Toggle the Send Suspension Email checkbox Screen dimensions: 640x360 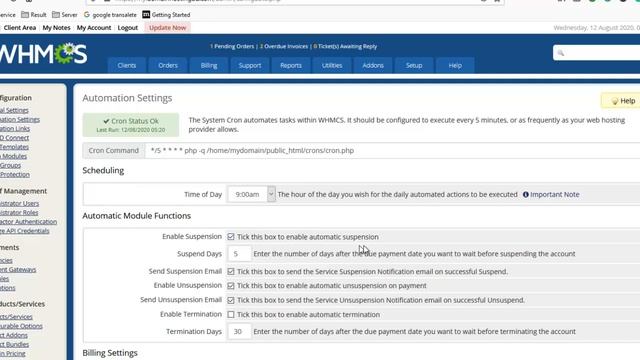click(231, 271)
